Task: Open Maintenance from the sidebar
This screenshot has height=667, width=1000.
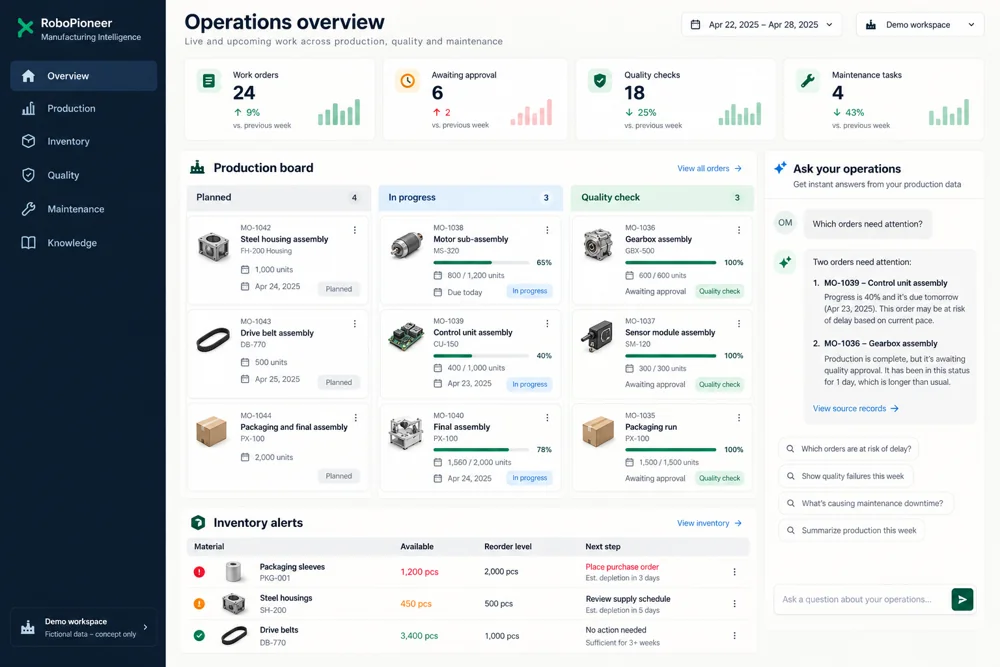Action: (x=84, y=209)
